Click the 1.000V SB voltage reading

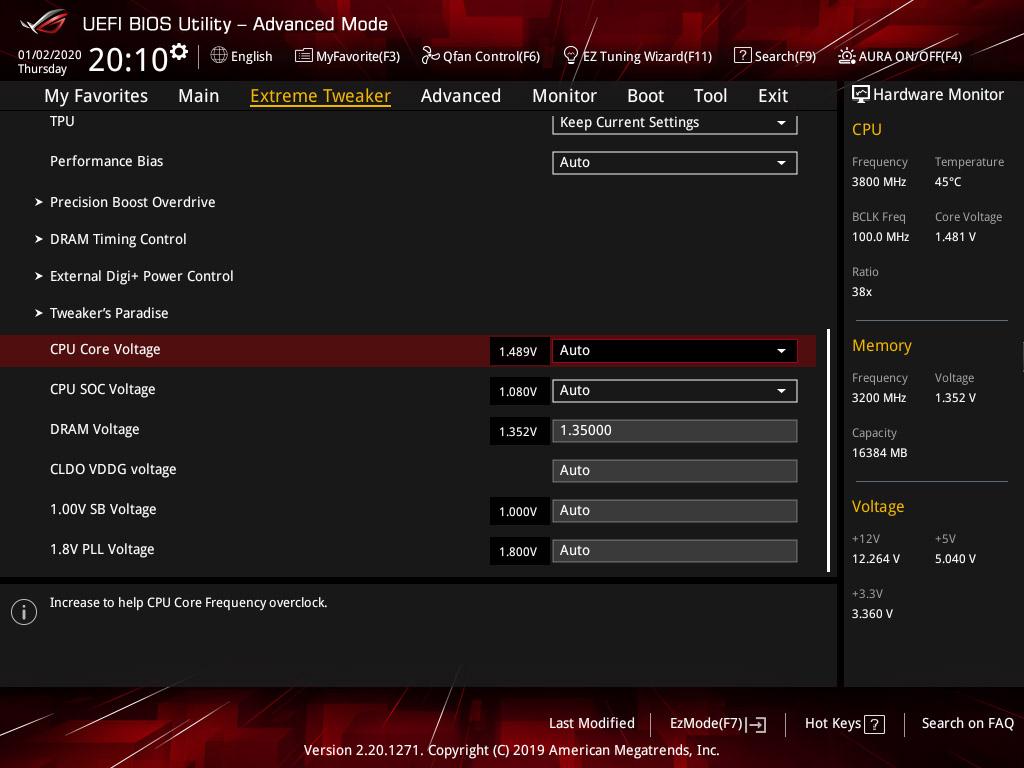click(519, 511)
